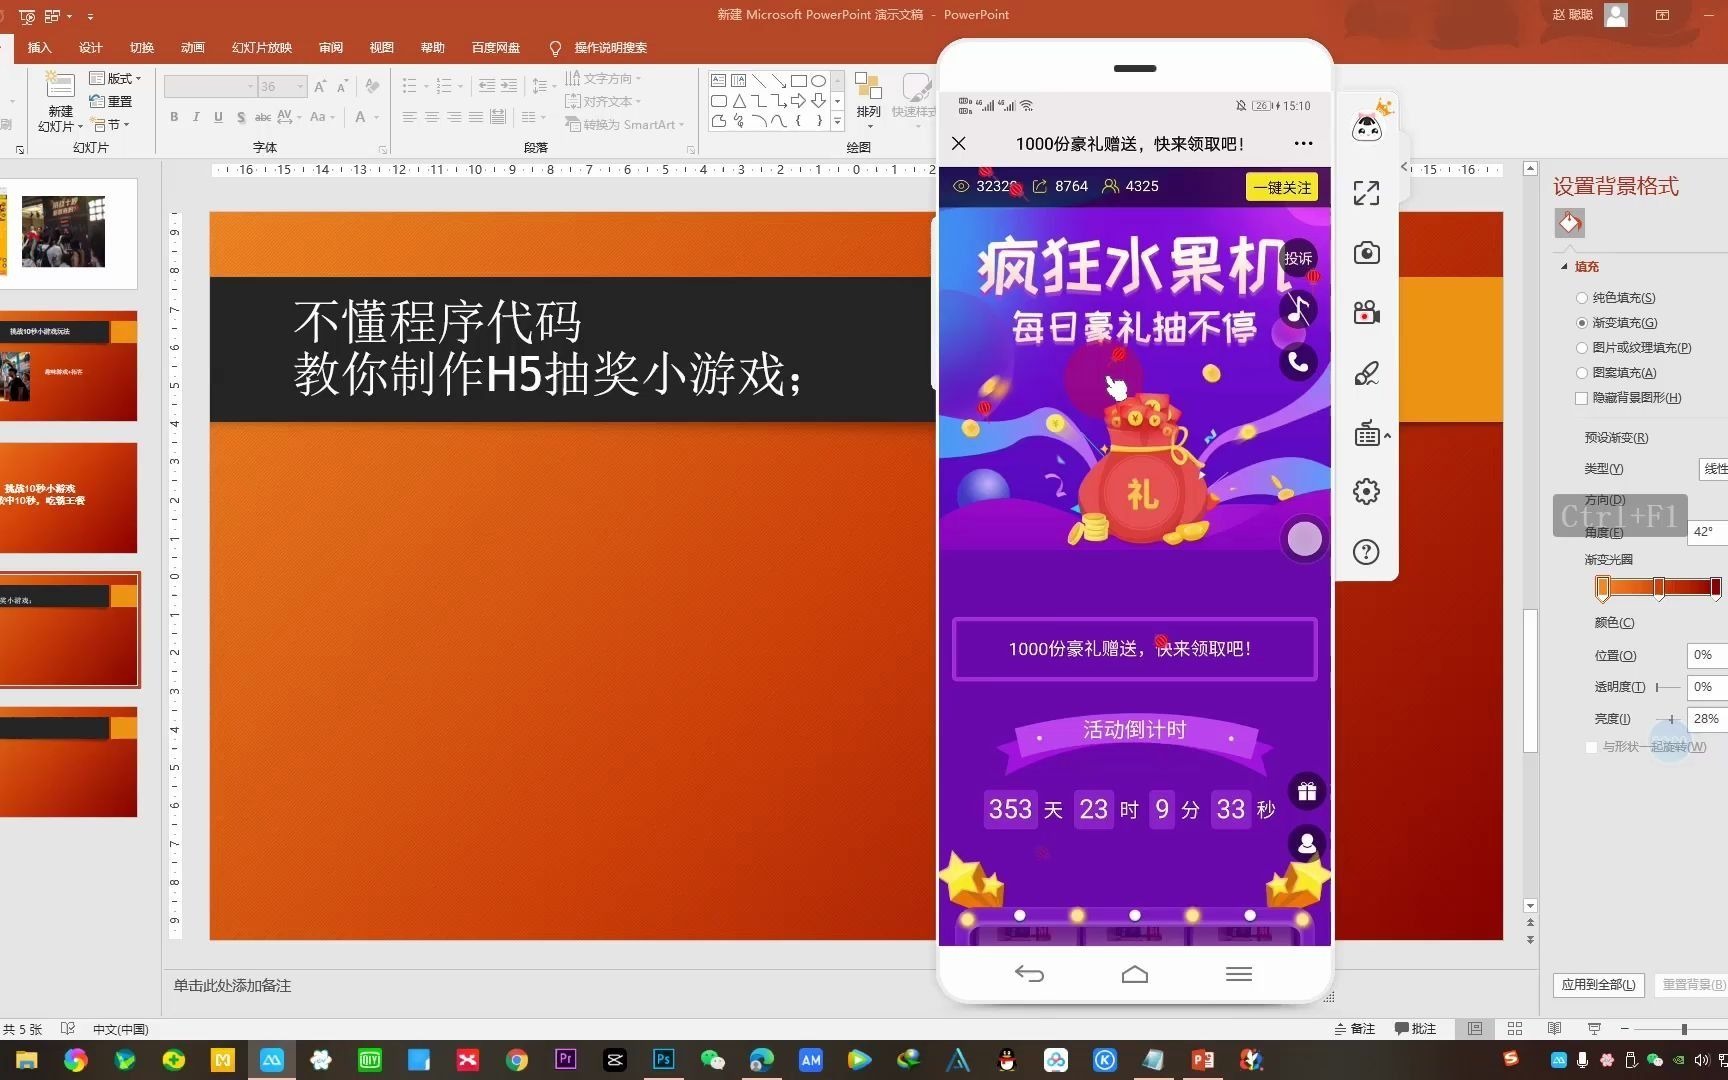Switch to Reading view in the status bar
Viewport: 1728px width, 1080px height.
click(1554, 1028)
